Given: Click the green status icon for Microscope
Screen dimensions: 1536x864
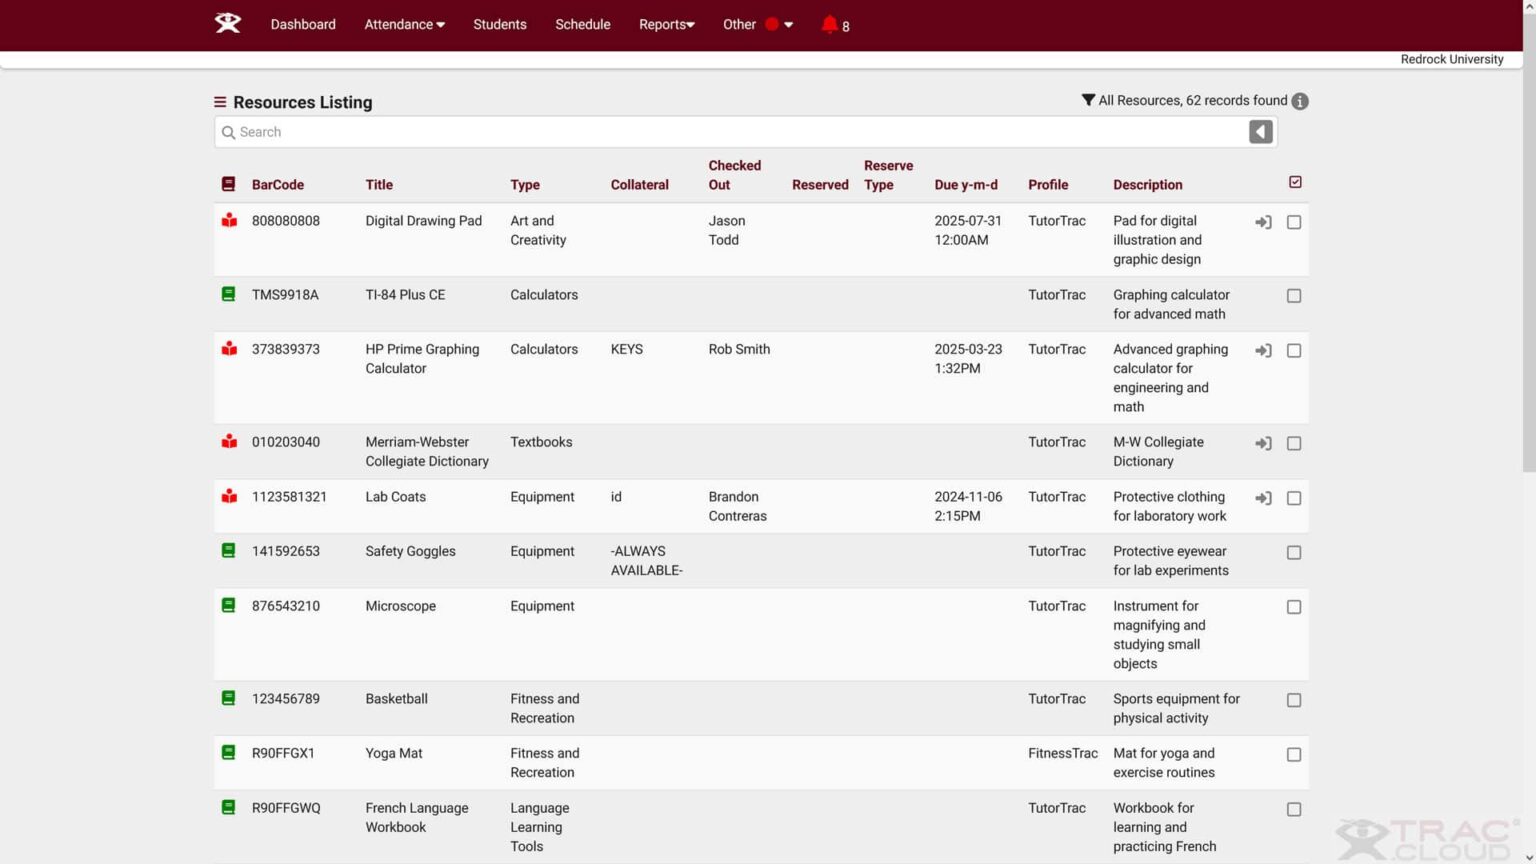Looking at the screenshot, I should 229,605.
